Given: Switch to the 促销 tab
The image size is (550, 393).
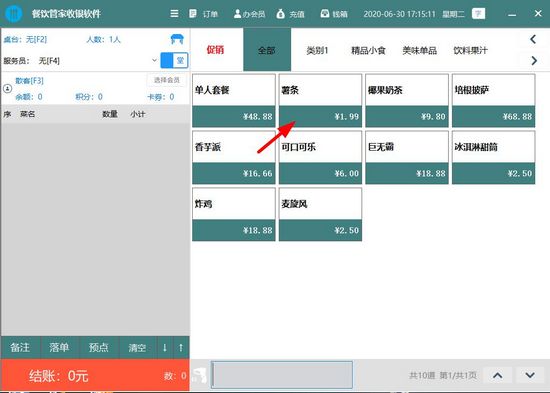Looking at the screenshot, I should [x=215, y=49].
